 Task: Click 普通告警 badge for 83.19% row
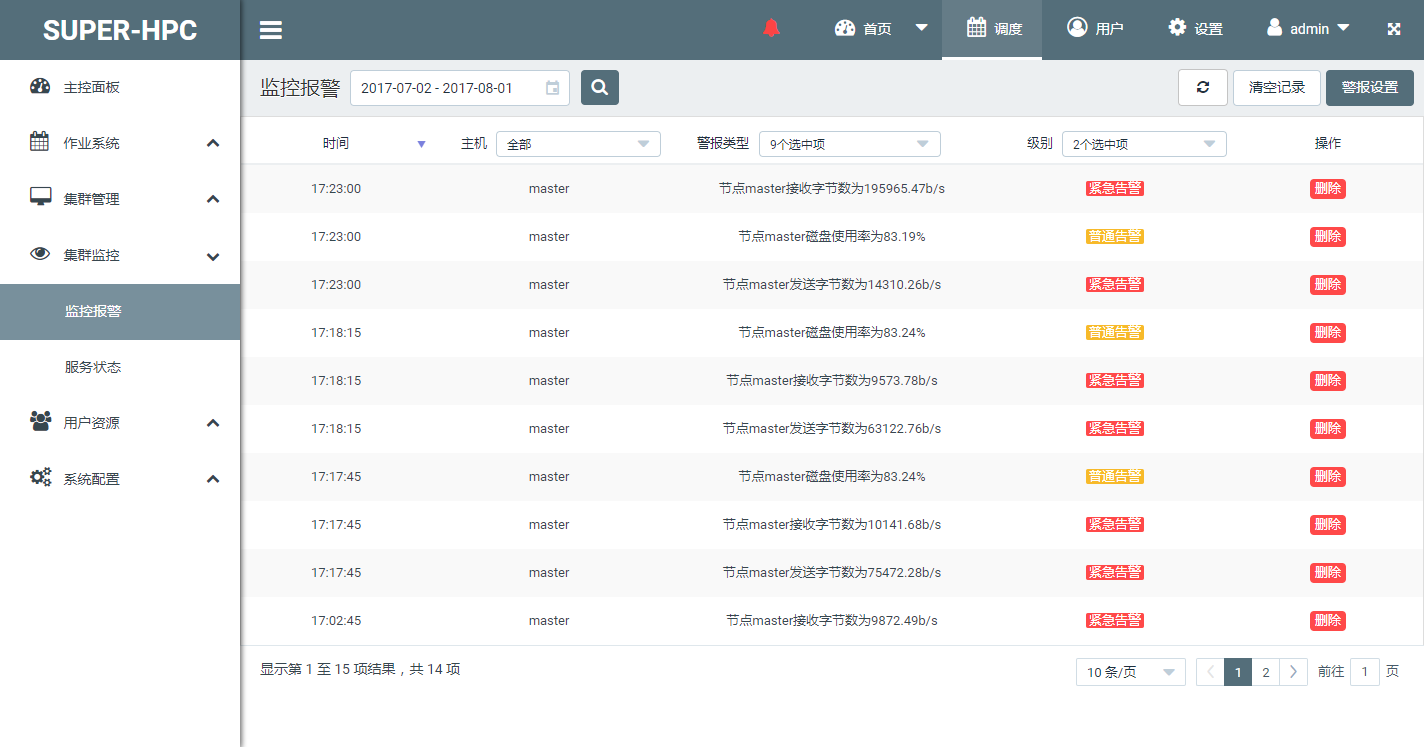tap(1114, 236)
